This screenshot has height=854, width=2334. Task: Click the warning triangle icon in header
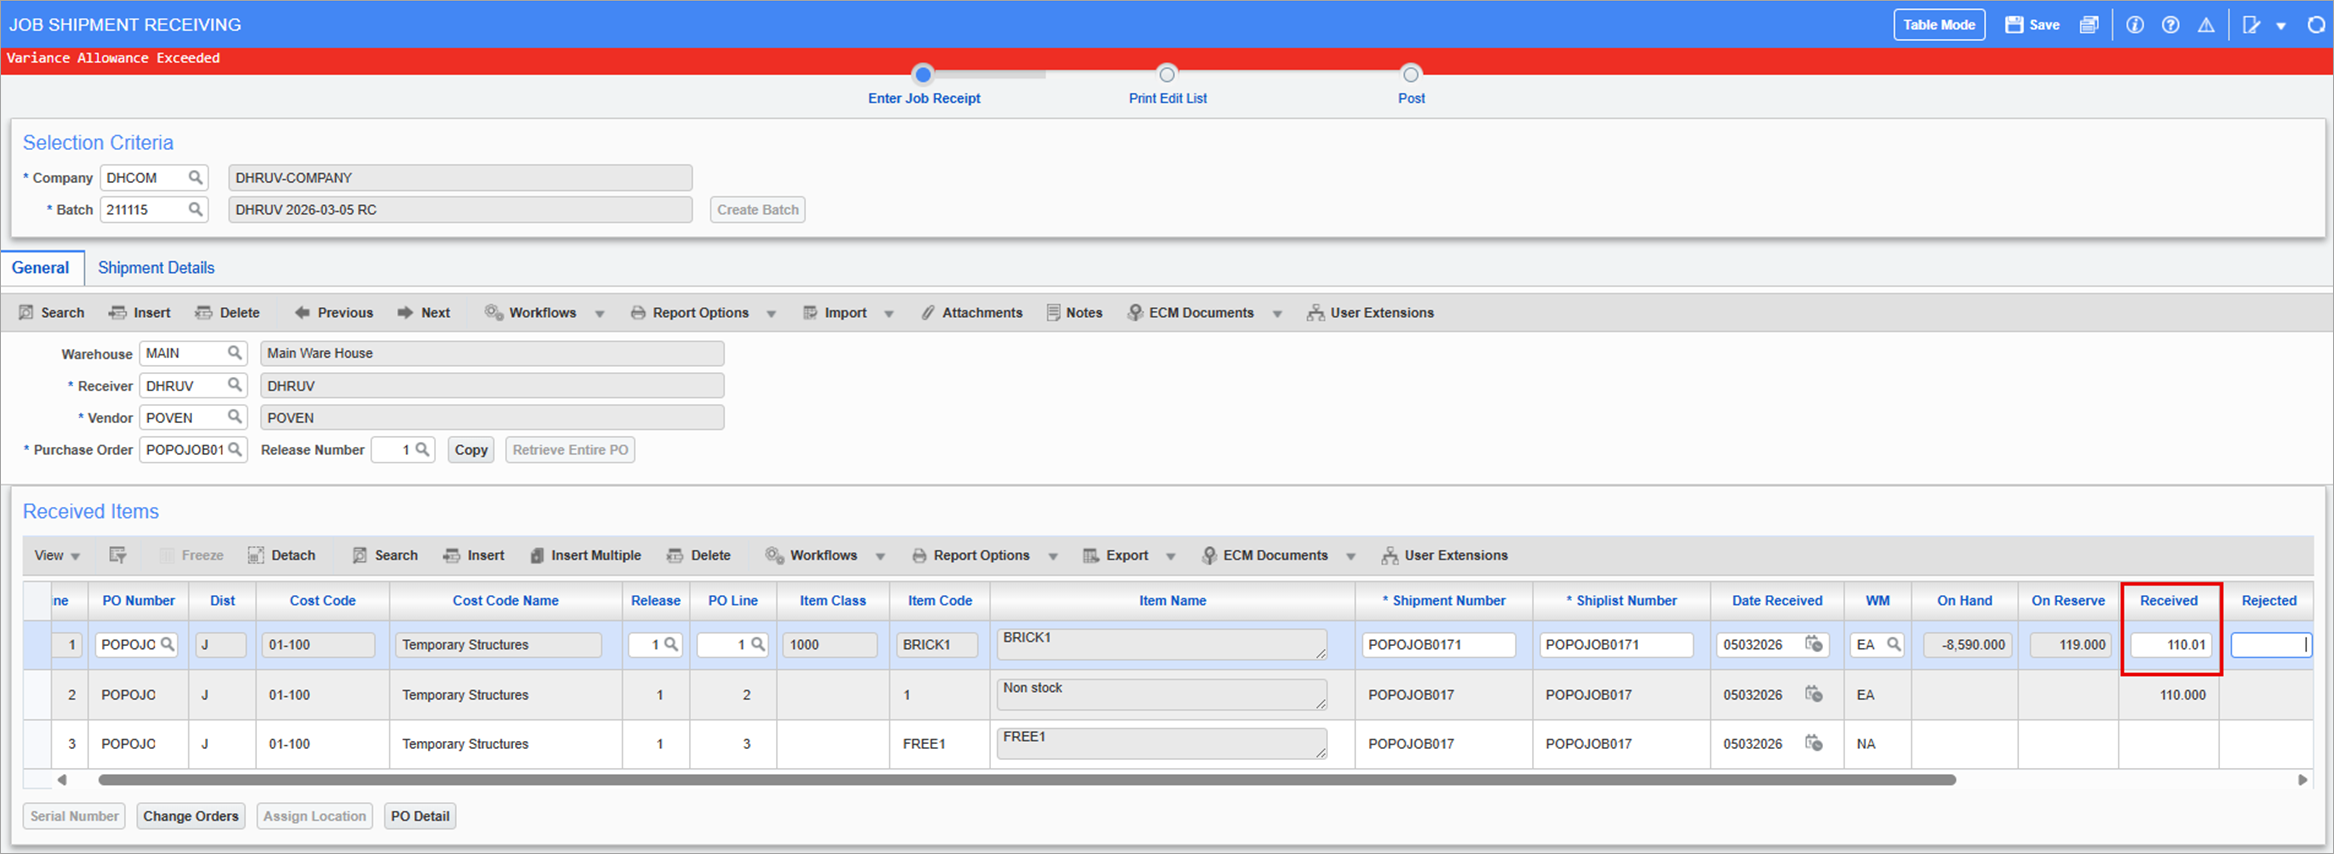2206,25
